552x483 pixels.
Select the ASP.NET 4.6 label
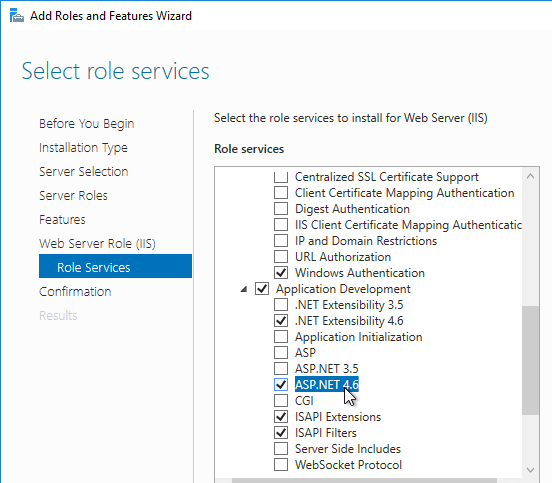pyautogui.click(x=327, y=384)
